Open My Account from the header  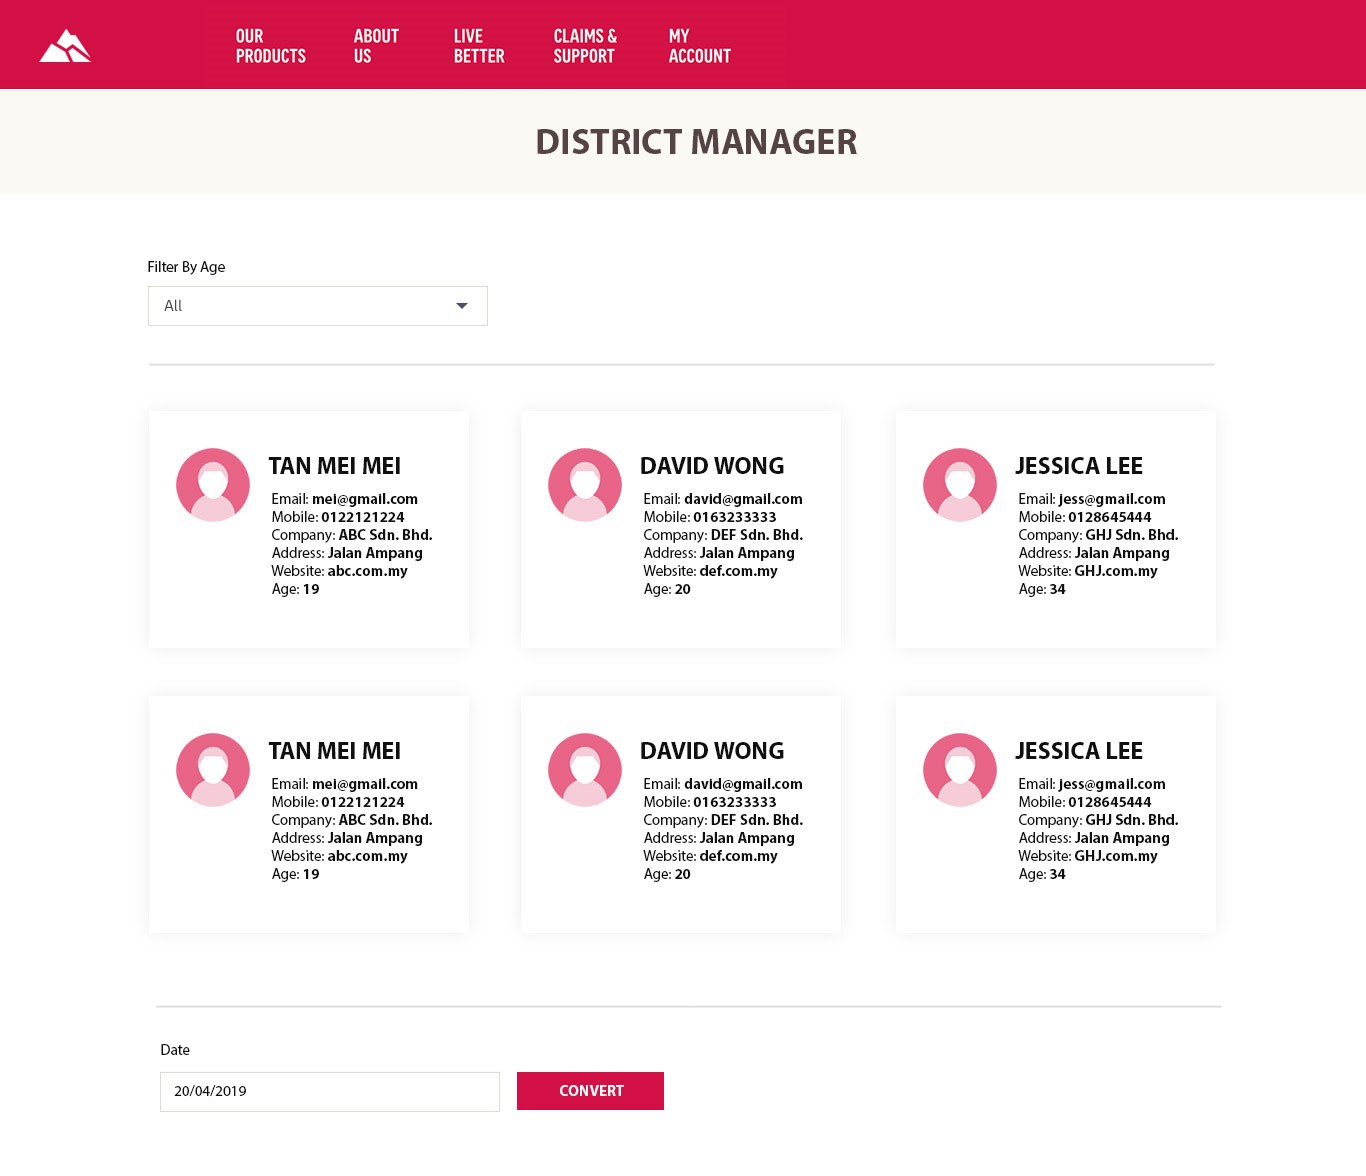[699, 46]
